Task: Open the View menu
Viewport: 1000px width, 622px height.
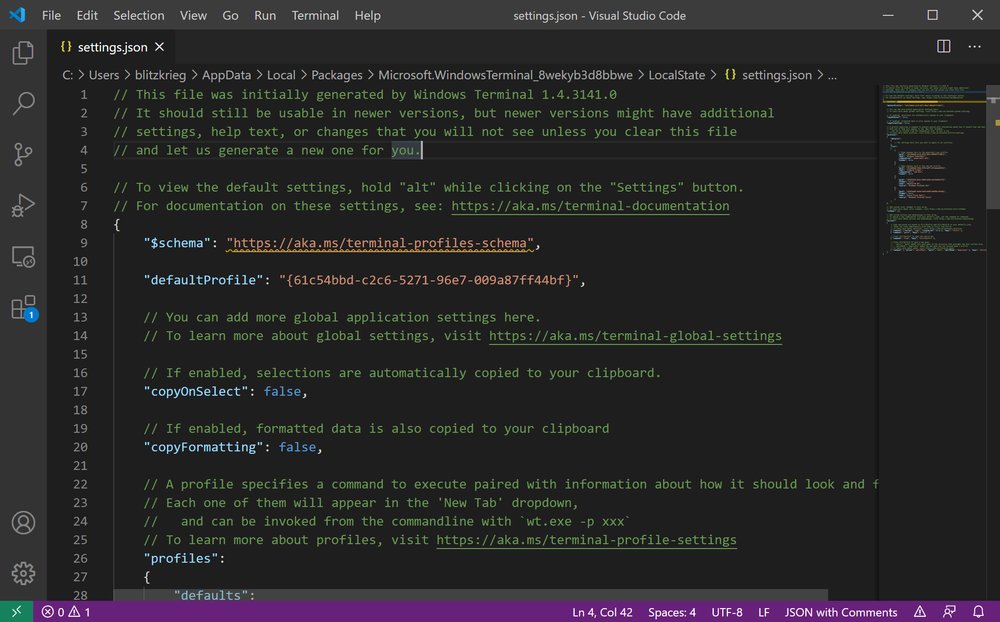Action: [x=193, y=15]
